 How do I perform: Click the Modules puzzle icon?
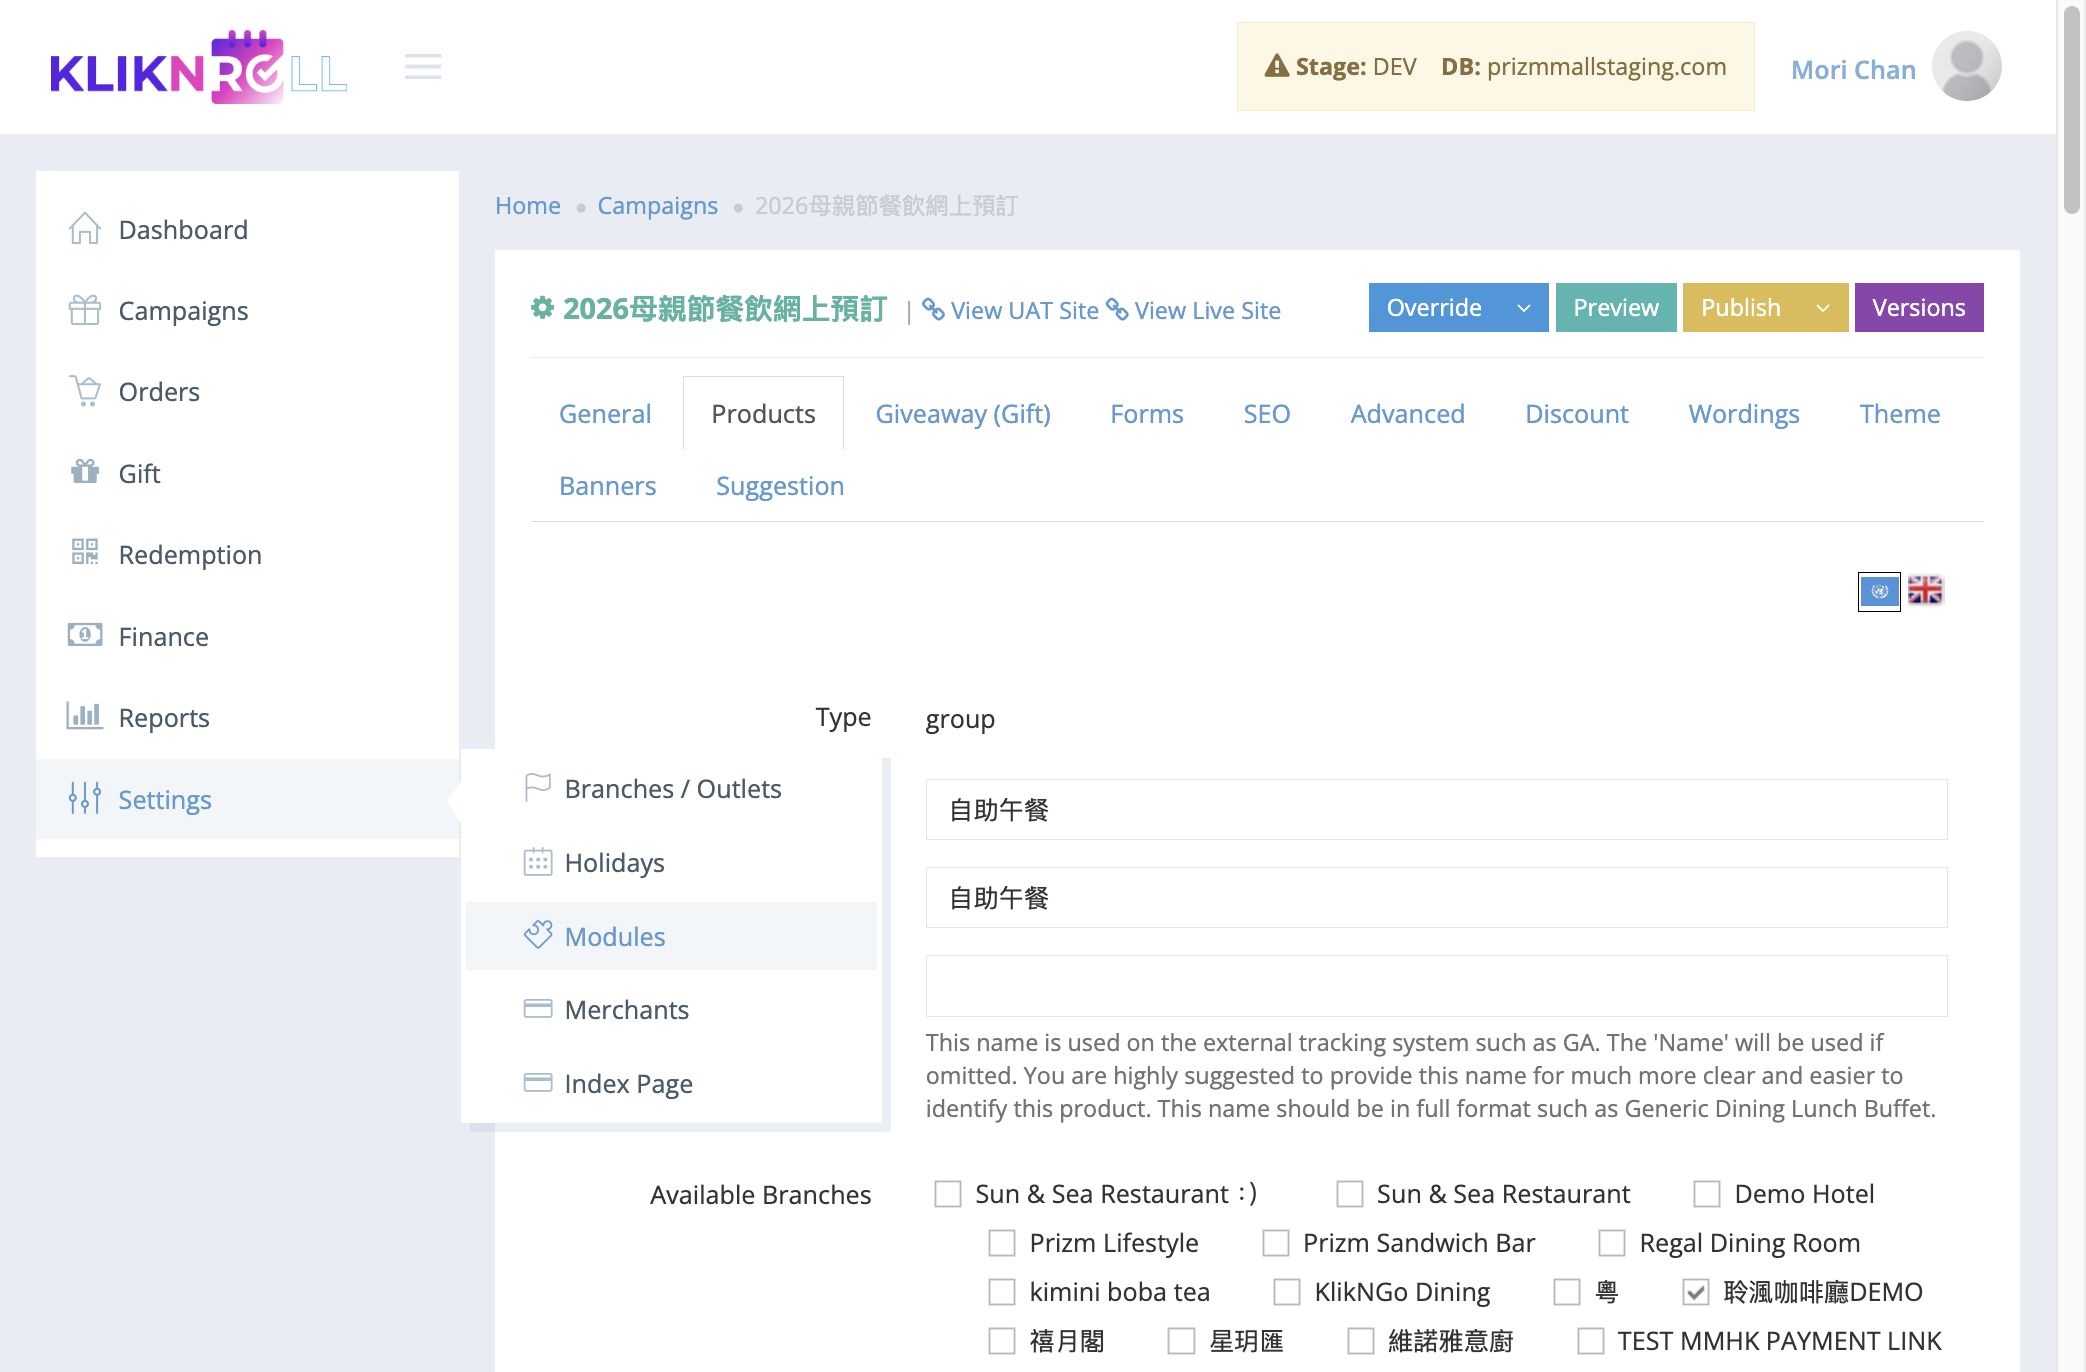point(538,935)
